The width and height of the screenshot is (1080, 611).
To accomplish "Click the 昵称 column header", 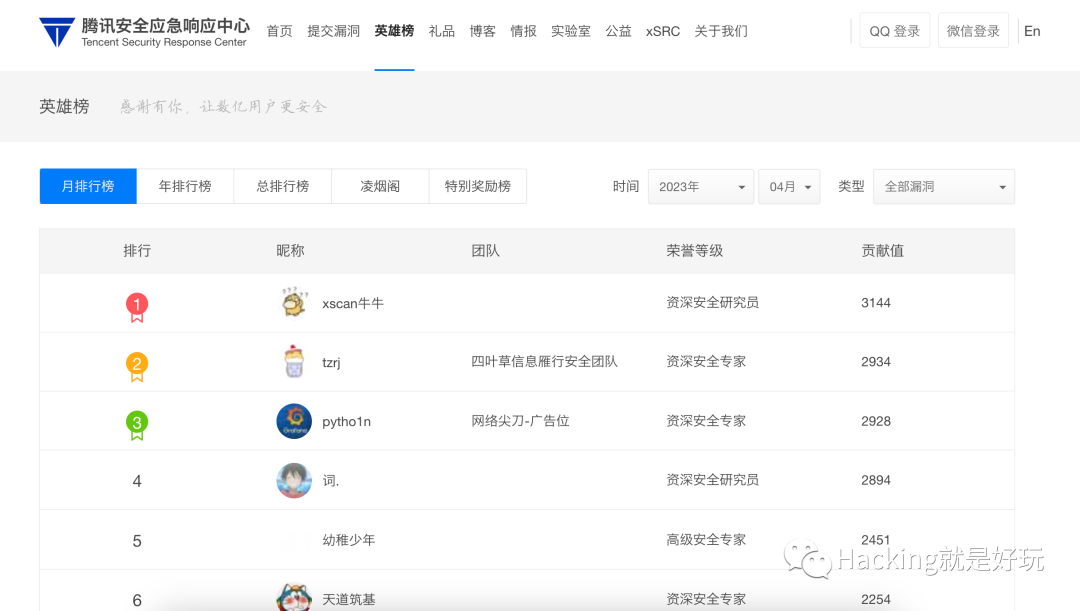I will point(290,251).
